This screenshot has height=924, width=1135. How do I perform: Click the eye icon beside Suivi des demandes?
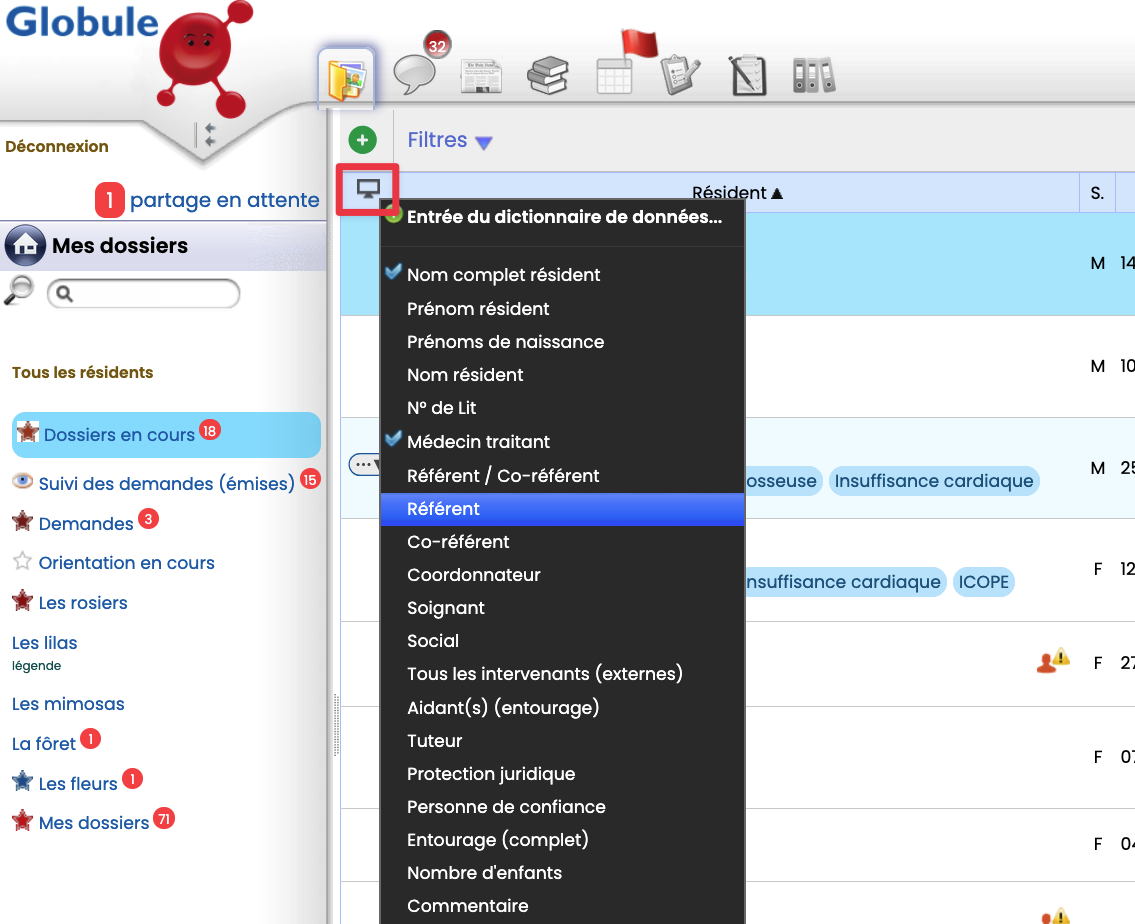click(22, 481)
